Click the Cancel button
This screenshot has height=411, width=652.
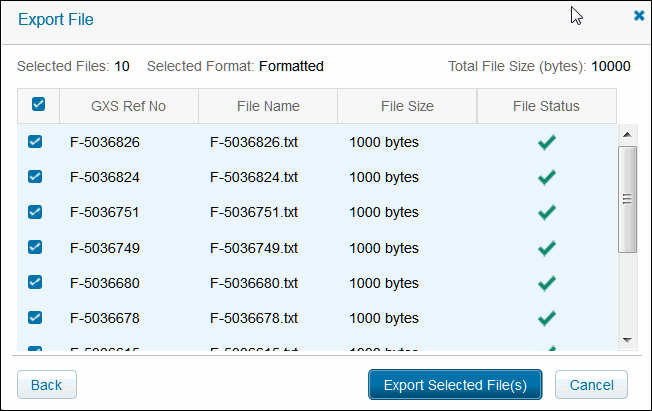coord(591,385)
